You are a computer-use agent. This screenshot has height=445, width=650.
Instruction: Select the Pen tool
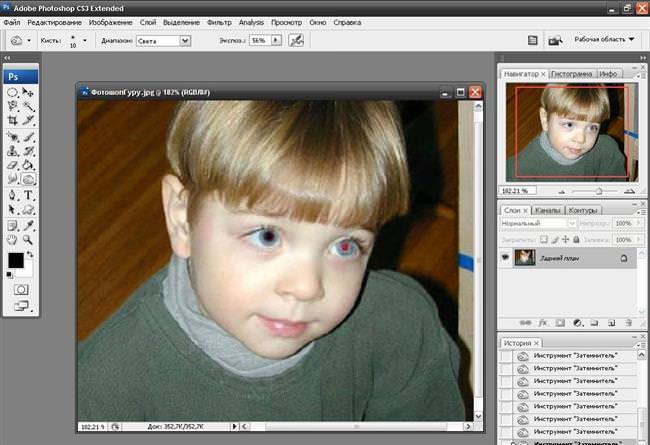(12, 195)
